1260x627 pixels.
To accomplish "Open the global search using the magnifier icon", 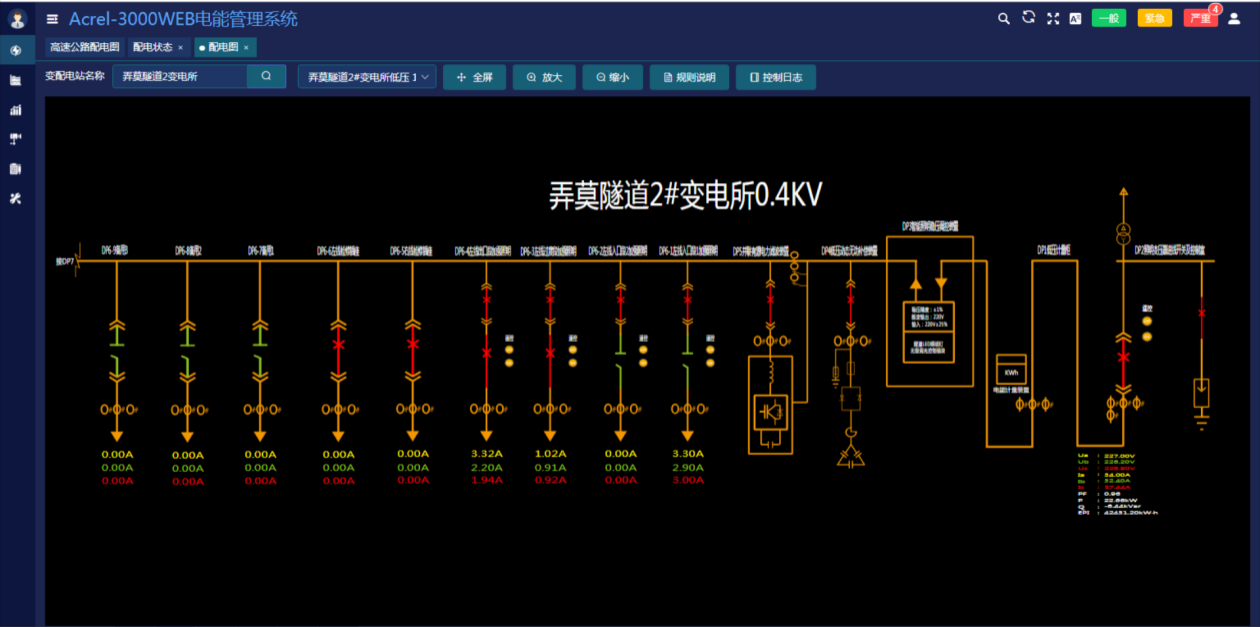I will coord(1003,17).
